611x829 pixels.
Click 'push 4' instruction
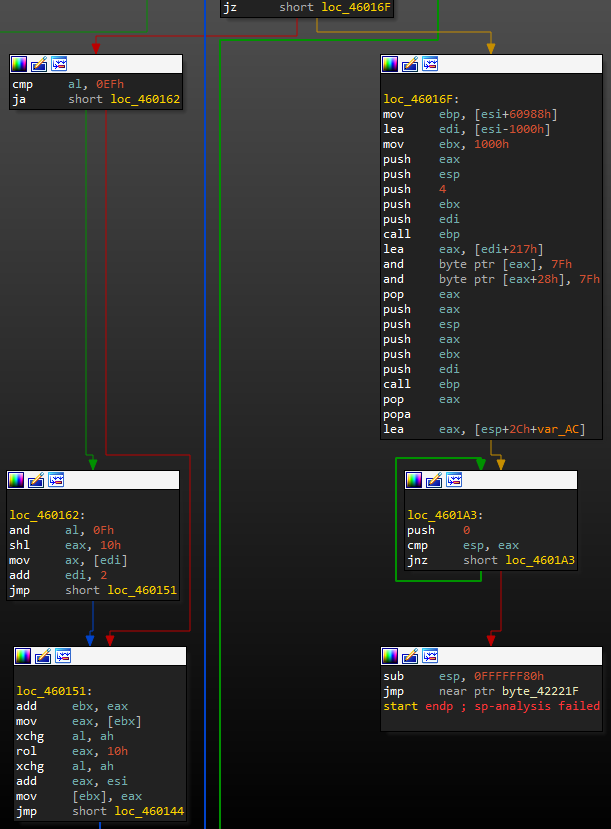pyautogui.click(x=415, y=189)
